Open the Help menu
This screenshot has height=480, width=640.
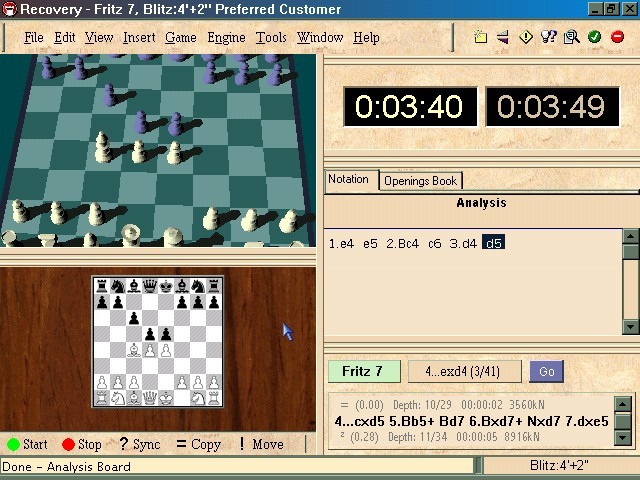pyautogui.click(x=366, y=38)
